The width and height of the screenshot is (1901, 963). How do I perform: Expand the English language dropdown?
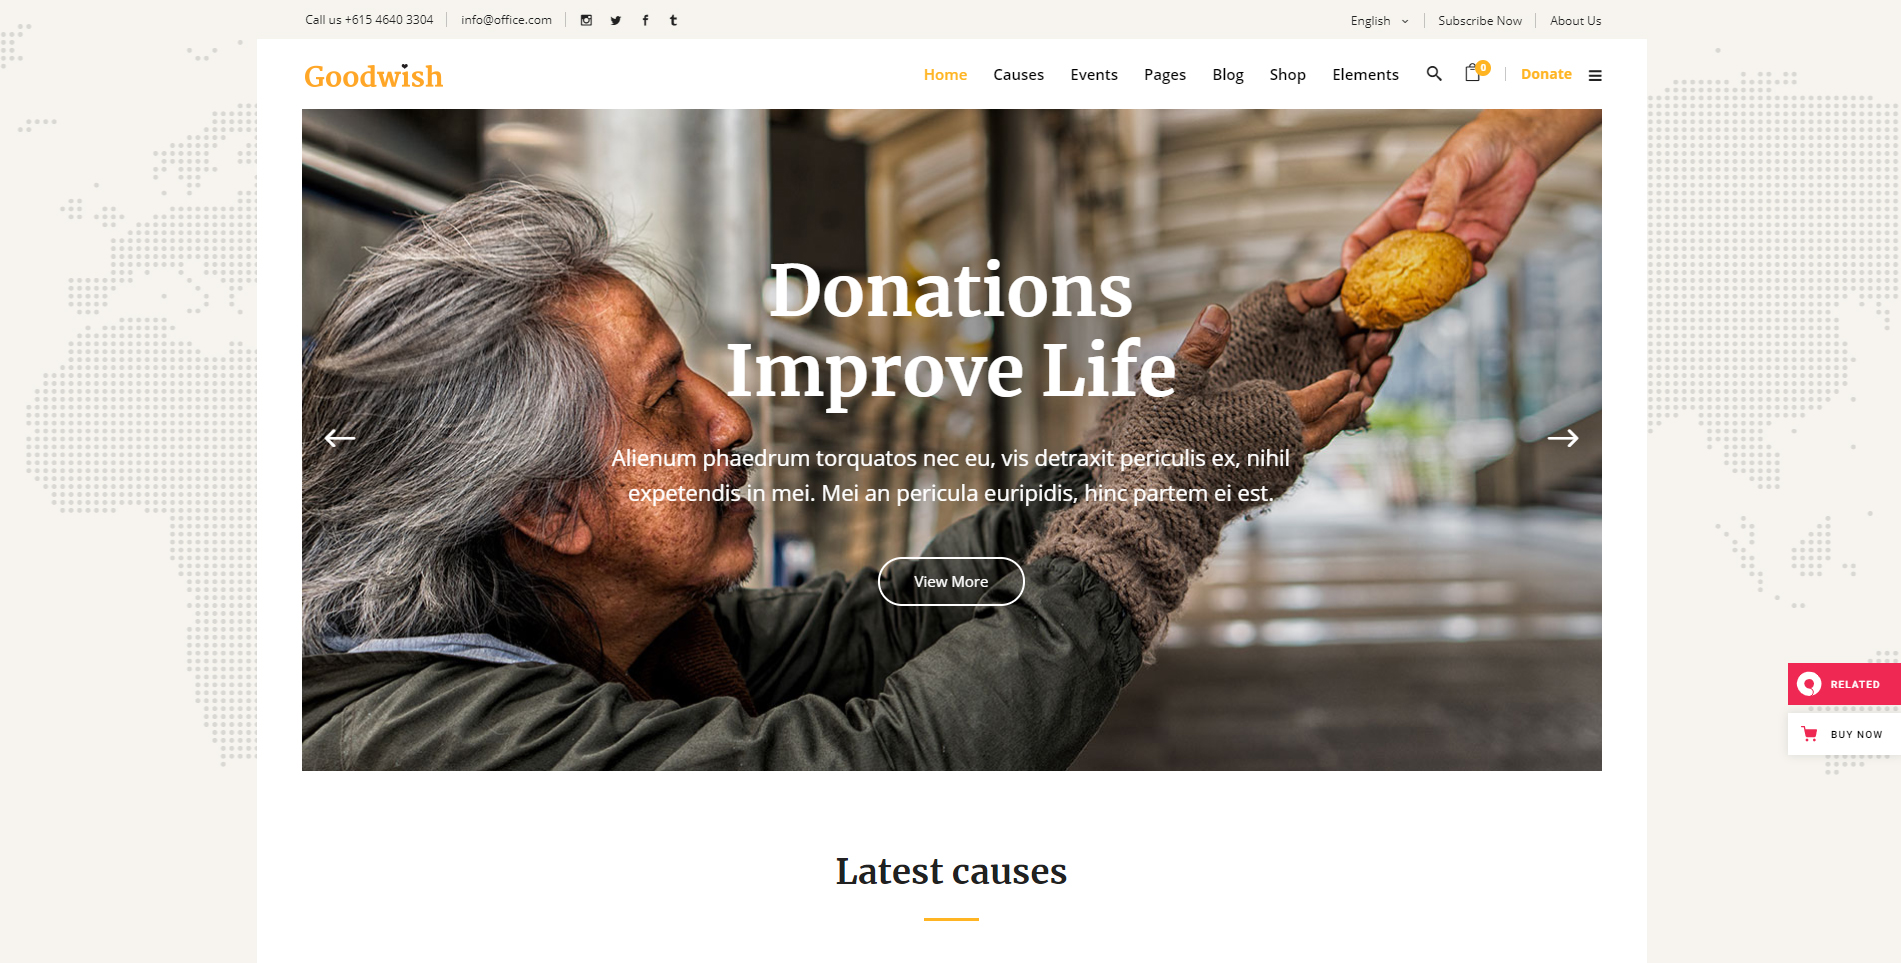pos(1379,21)
